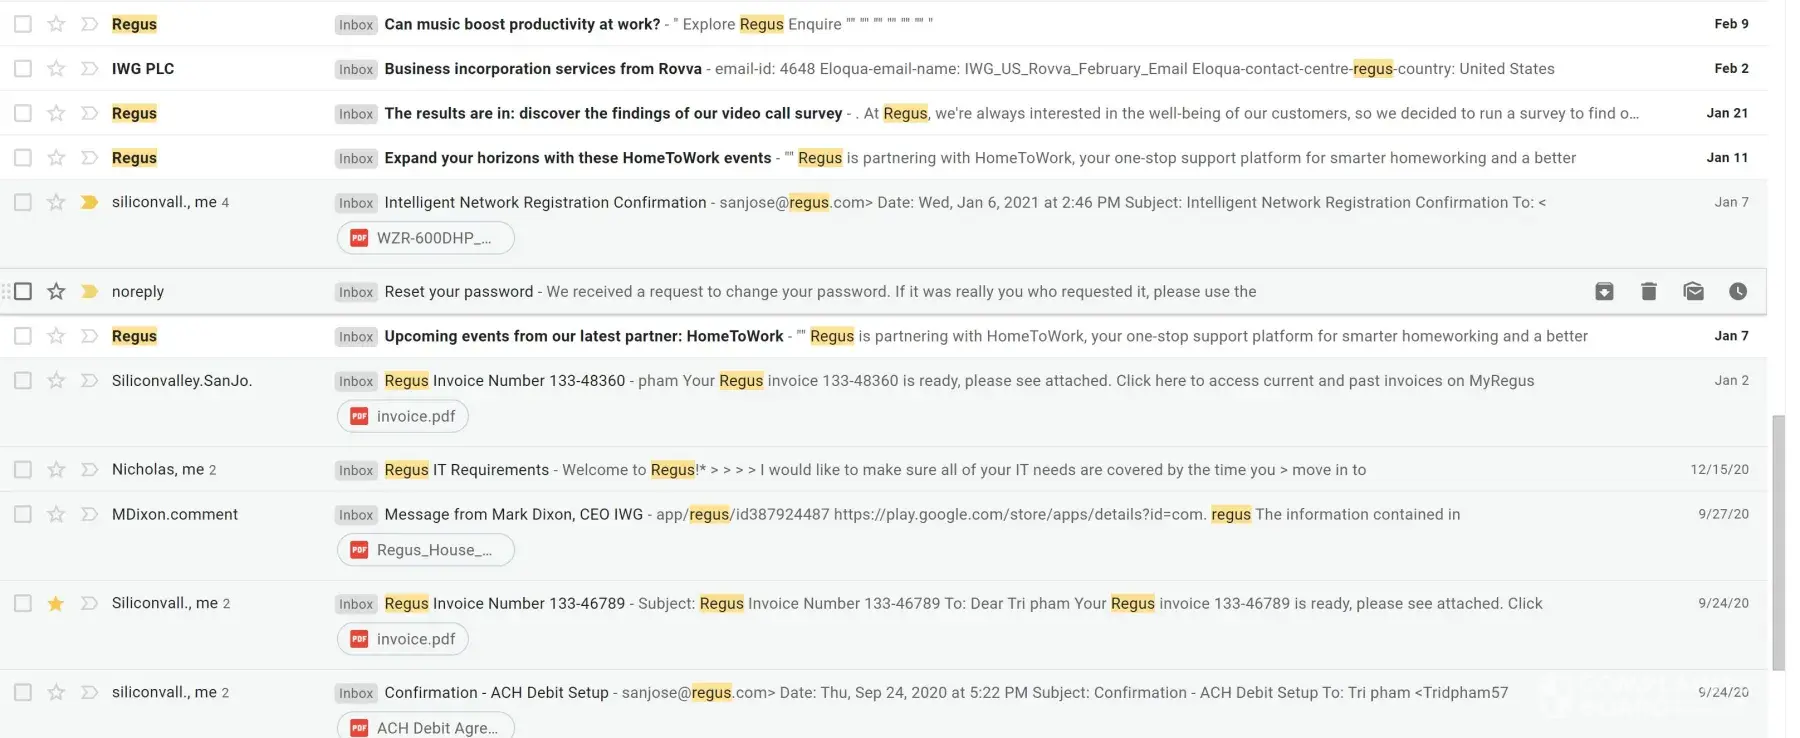Screen dimensions: 1800x738
Task: Snooze the Reset your password email
Action: [x=1738, y=292]
